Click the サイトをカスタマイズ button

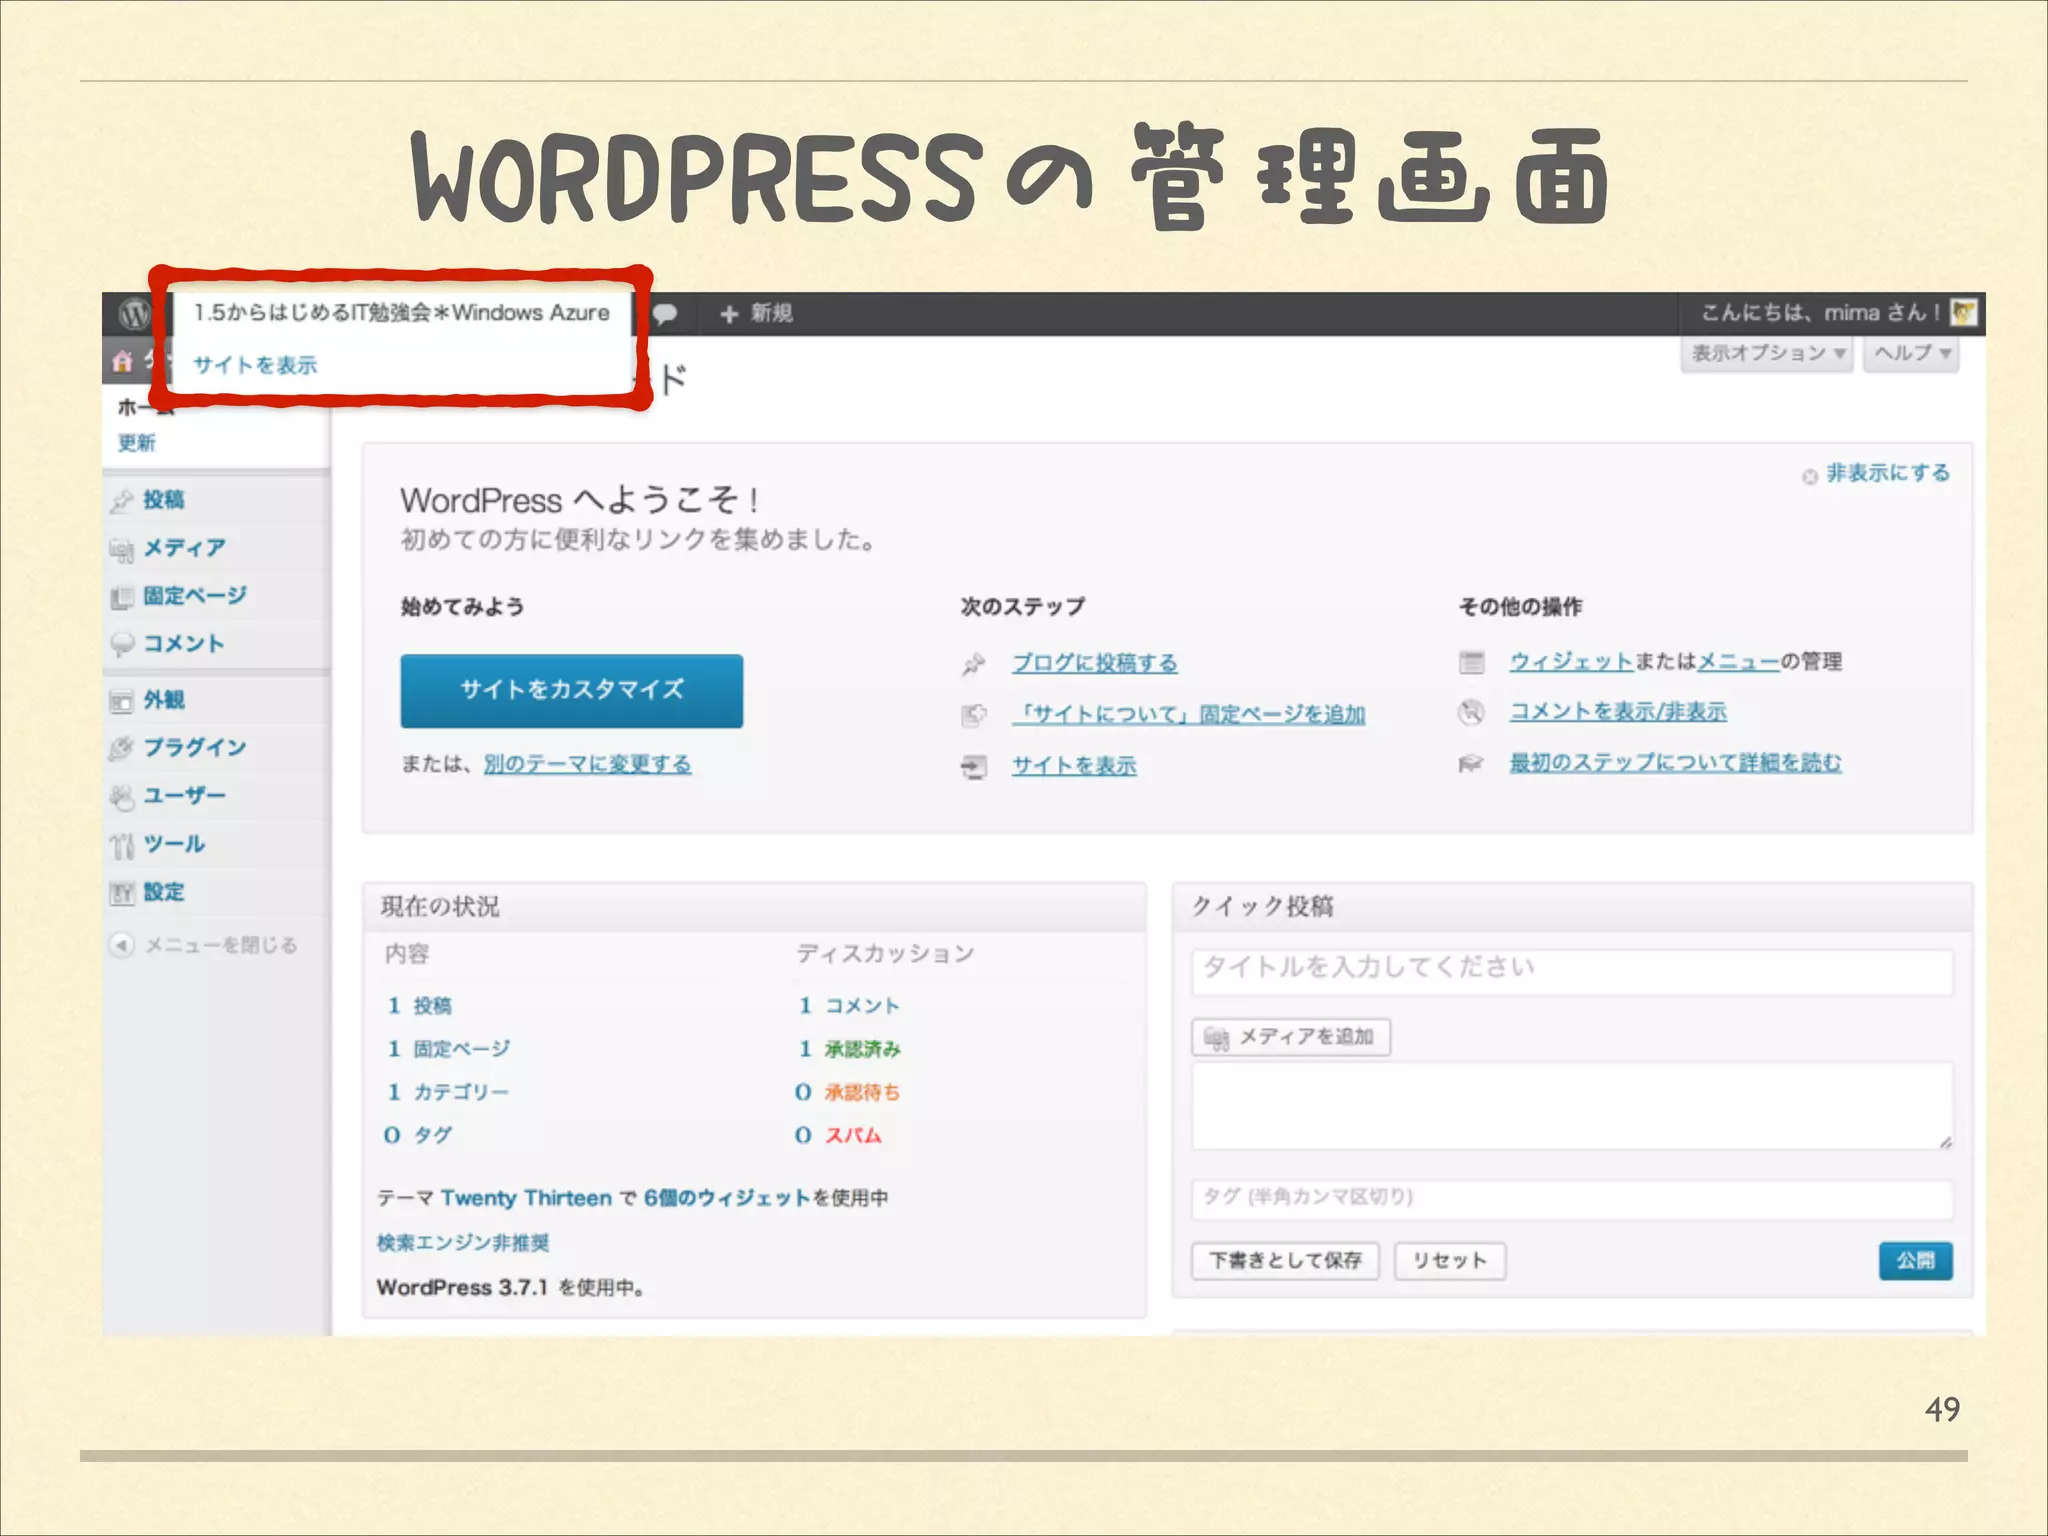[571, 691]
